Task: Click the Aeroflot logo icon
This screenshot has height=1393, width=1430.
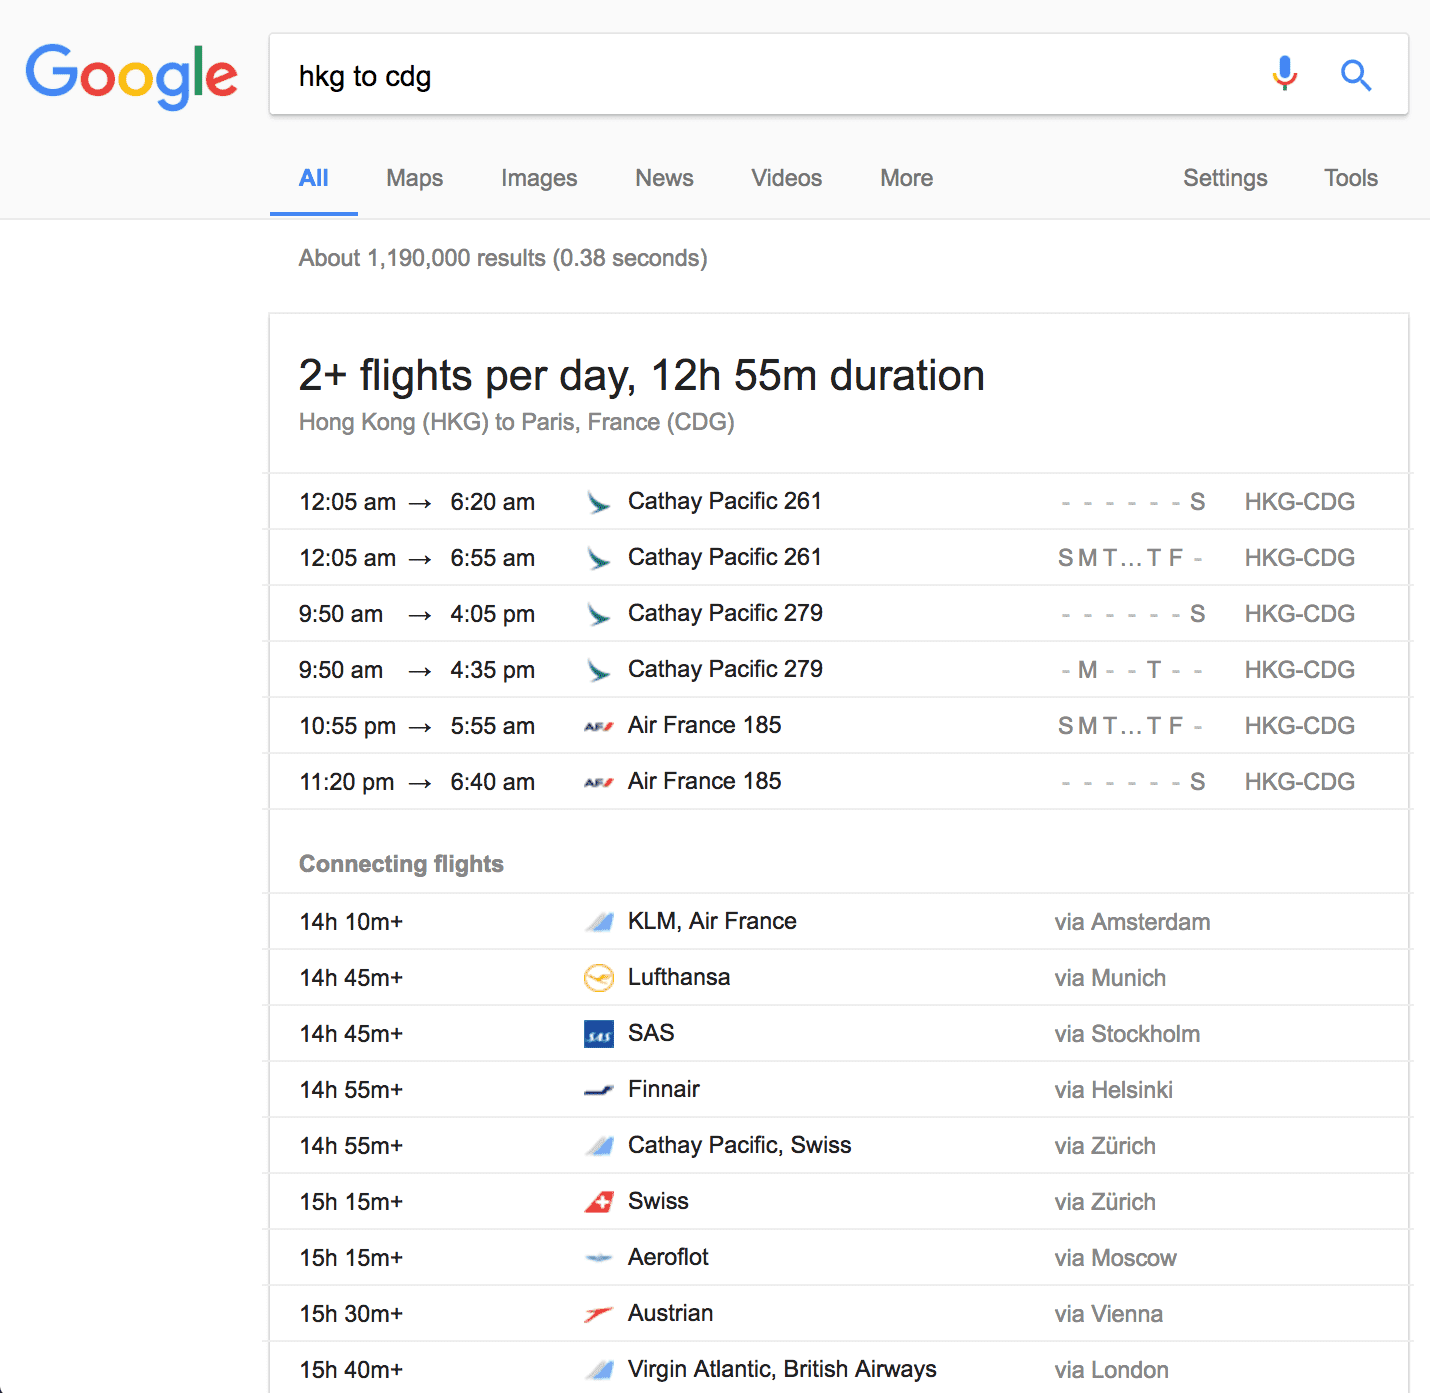Action: coord(598,1258)
